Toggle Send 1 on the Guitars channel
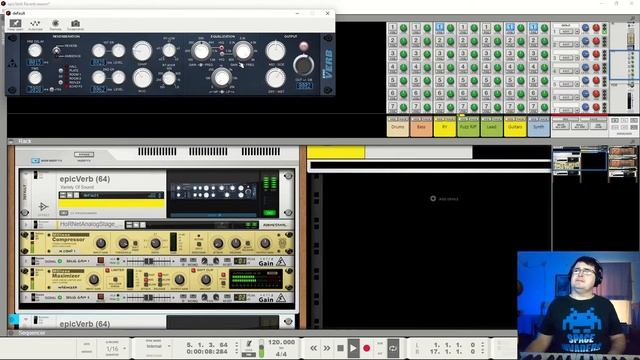 (x=510, y=28)
